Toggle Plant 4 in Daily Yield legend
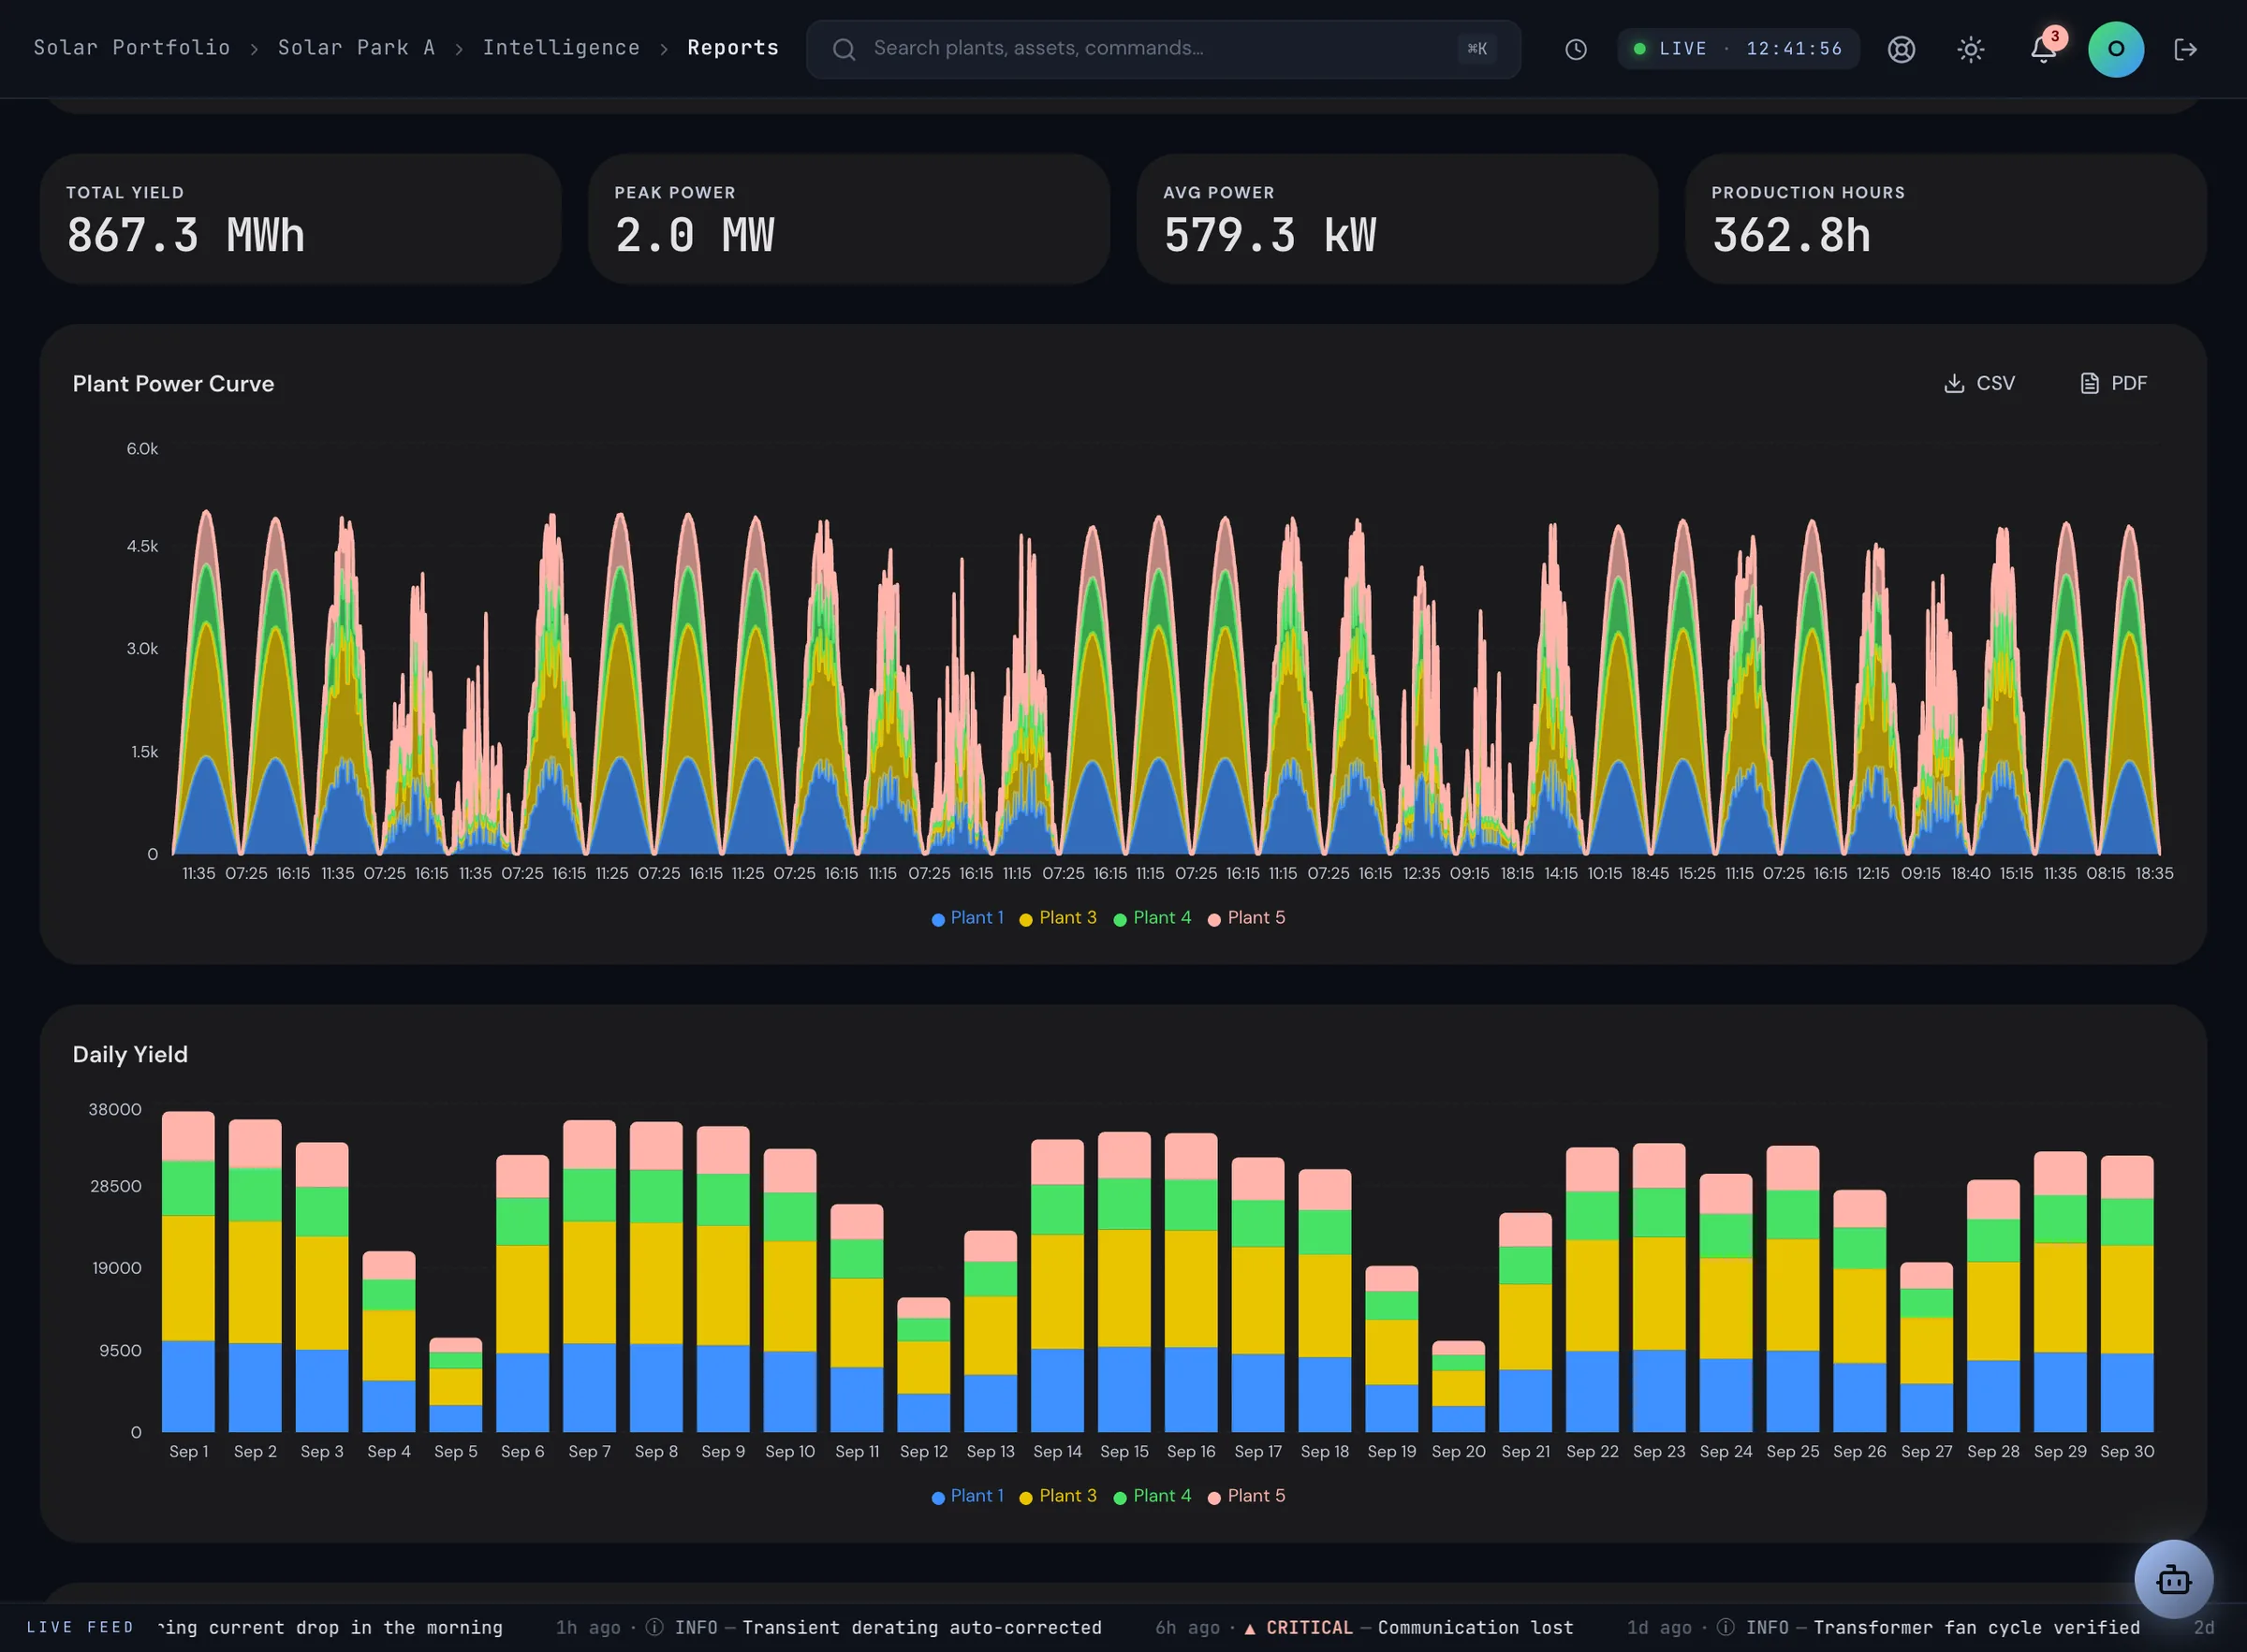Image resolution: width=2247 pixels, height=1652 pixels. (1152, 1496)
